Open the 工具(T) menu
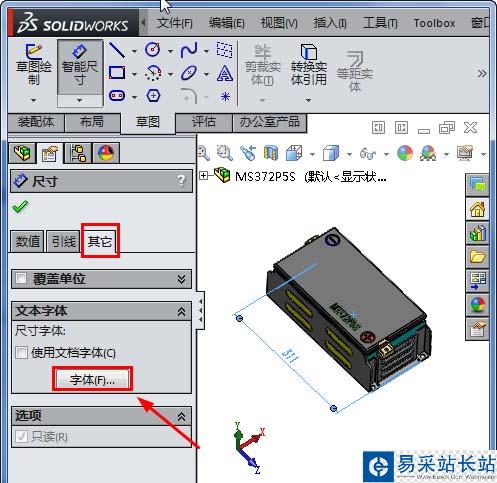 tap(380, 23)
